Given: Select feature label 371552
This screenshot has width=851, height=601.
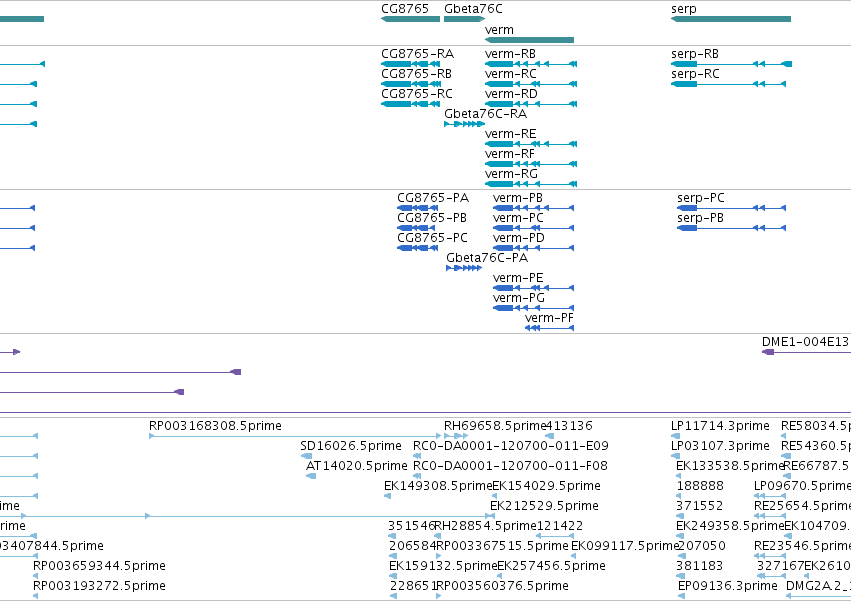Looking at the screenshot, I should (700, 506).
